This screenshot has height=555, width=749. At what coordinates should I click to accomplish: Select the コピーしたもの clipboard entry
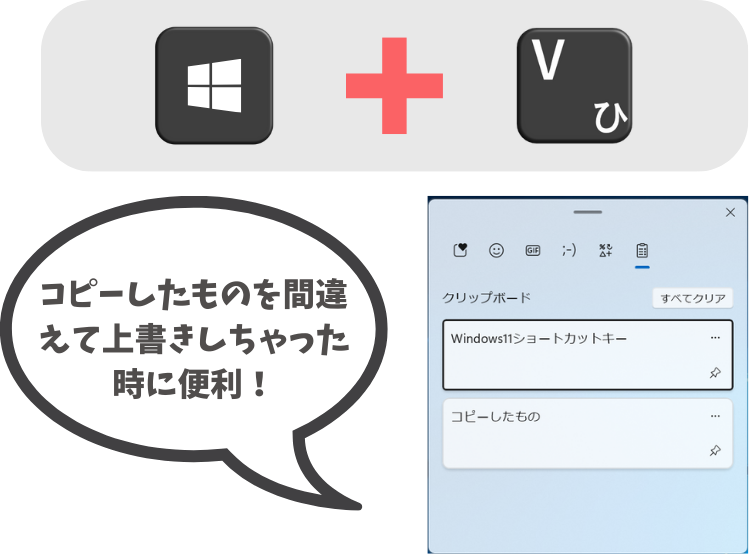click(x=588, y=433)
